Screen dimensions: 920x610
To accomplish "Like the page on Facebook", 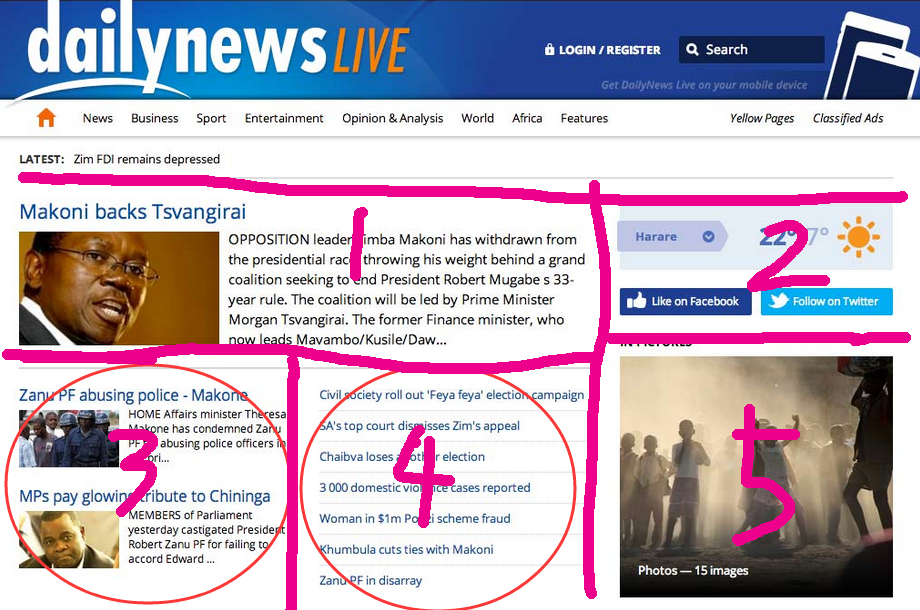I will coord(685,301).
